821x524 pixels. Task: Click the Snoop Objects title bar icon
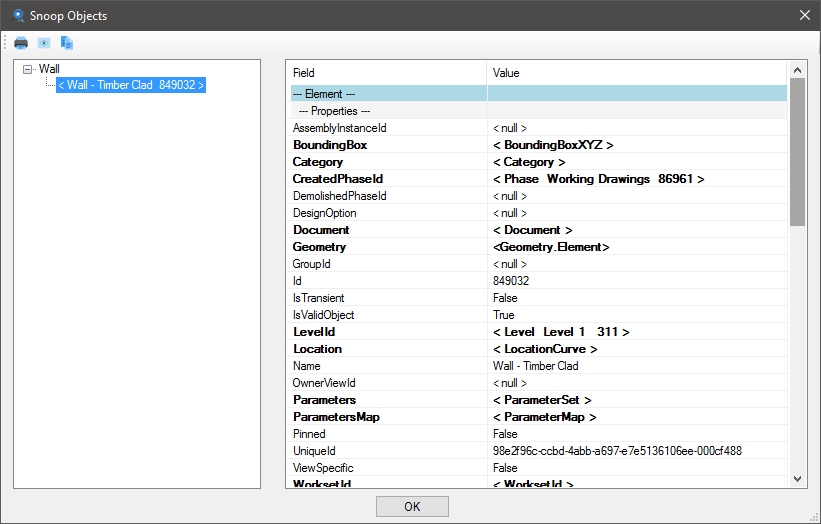coord(18,16)
